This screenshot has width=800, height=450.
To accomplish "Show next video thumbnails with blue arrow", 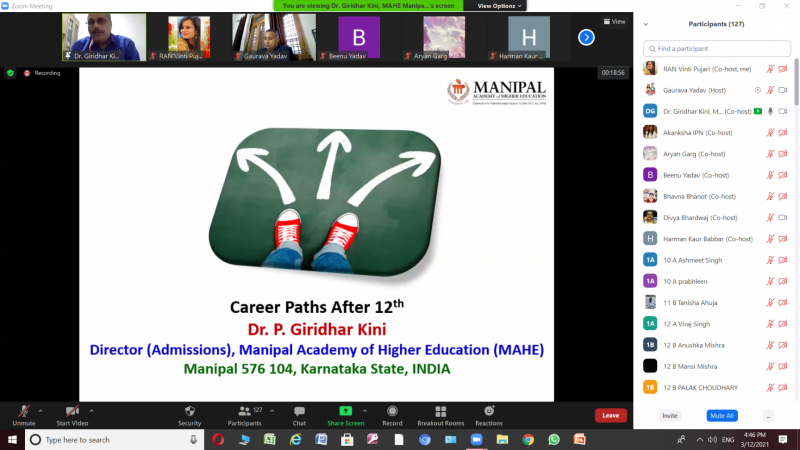I will point(586,37).
